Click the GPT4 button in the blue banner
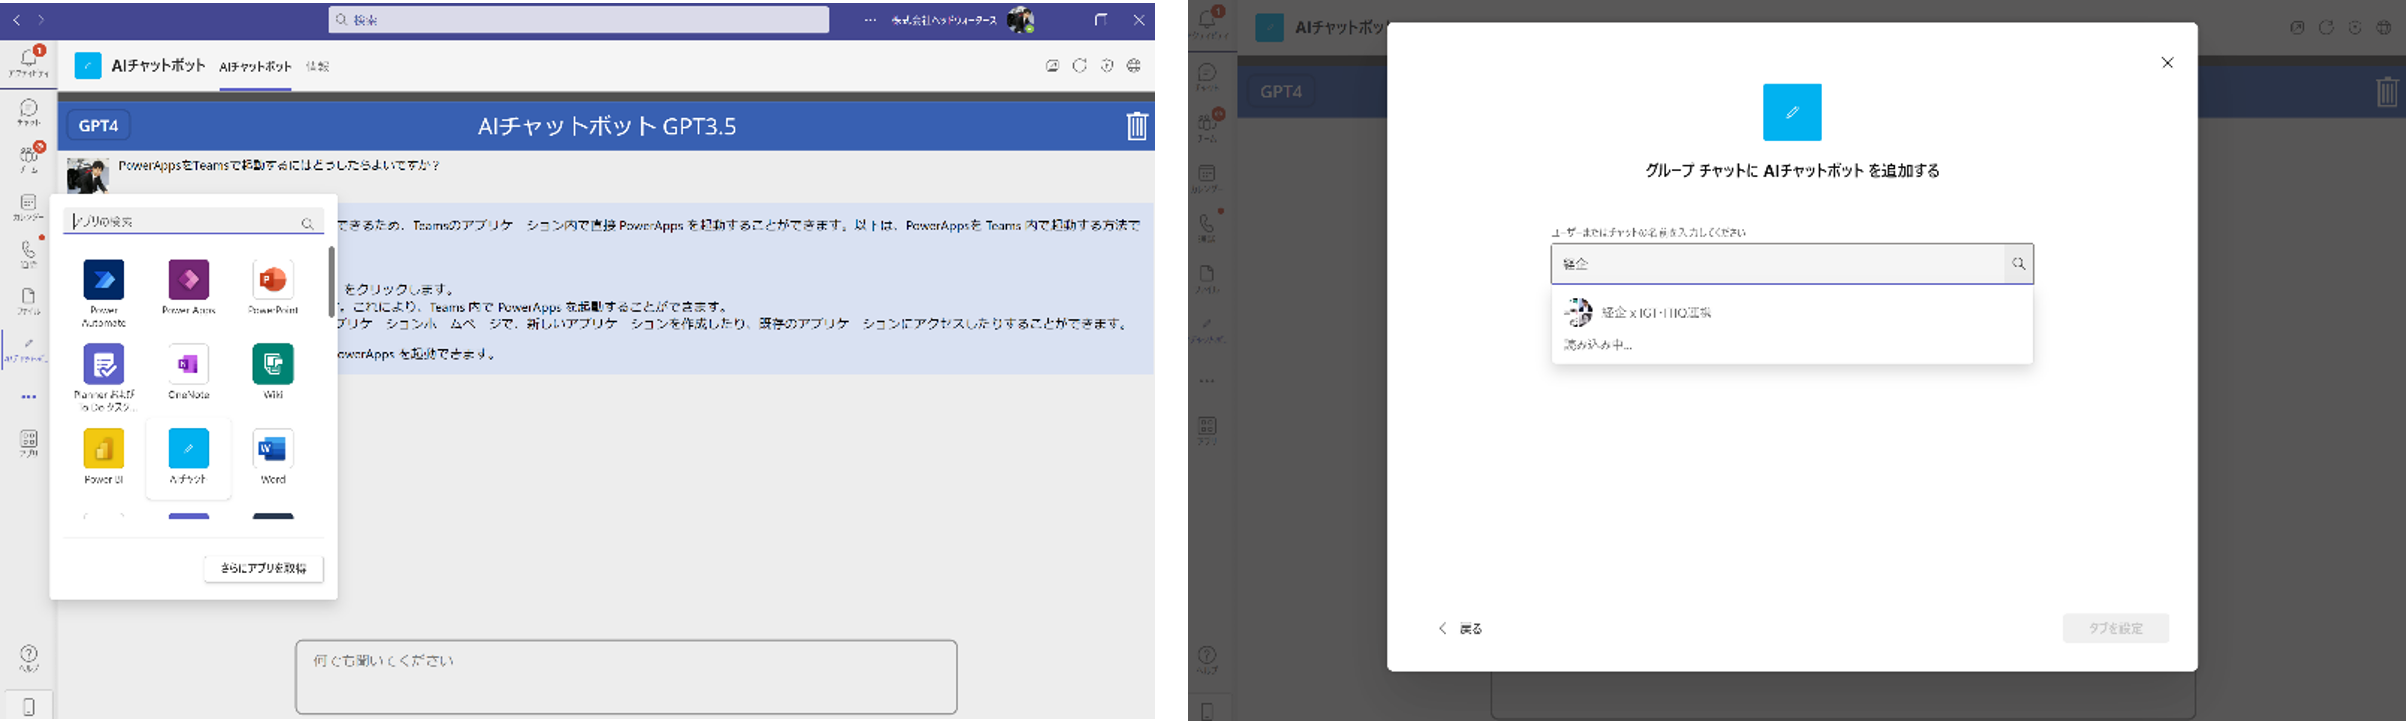The image size is (2406, 721). tap(98, 126)
